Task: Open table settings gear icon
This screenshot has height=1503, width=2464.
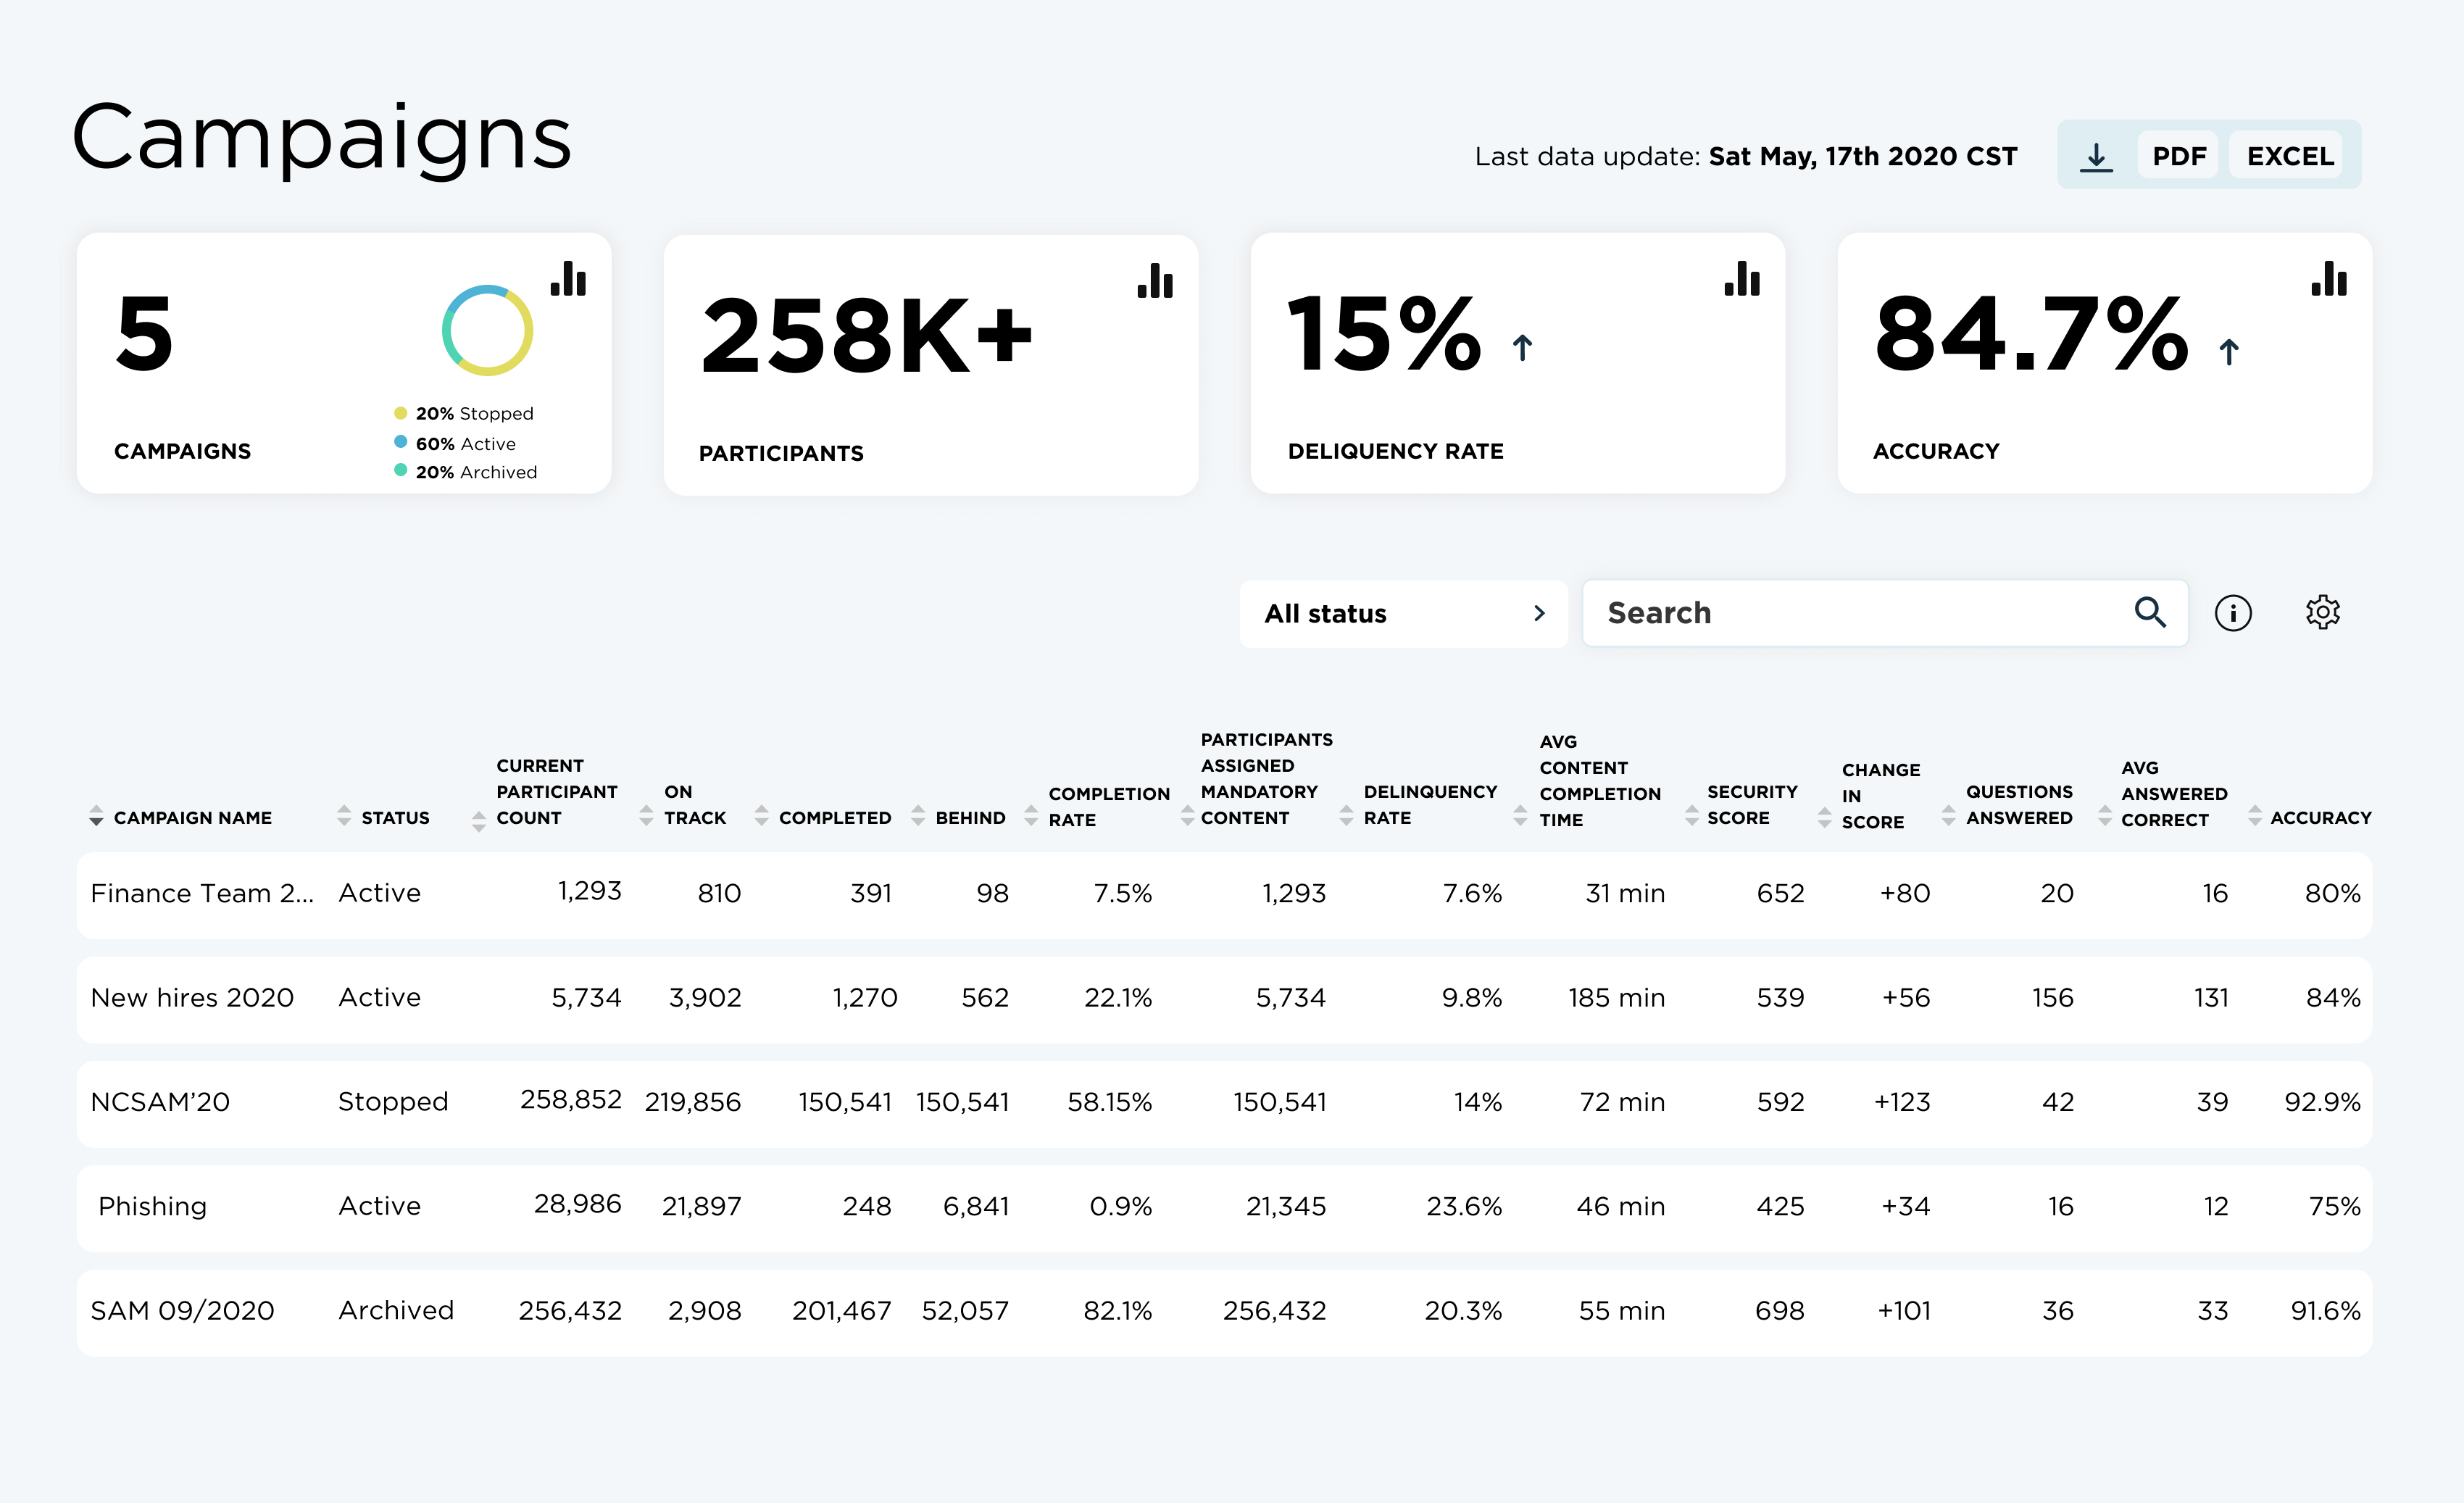Action: point(2322,612)
